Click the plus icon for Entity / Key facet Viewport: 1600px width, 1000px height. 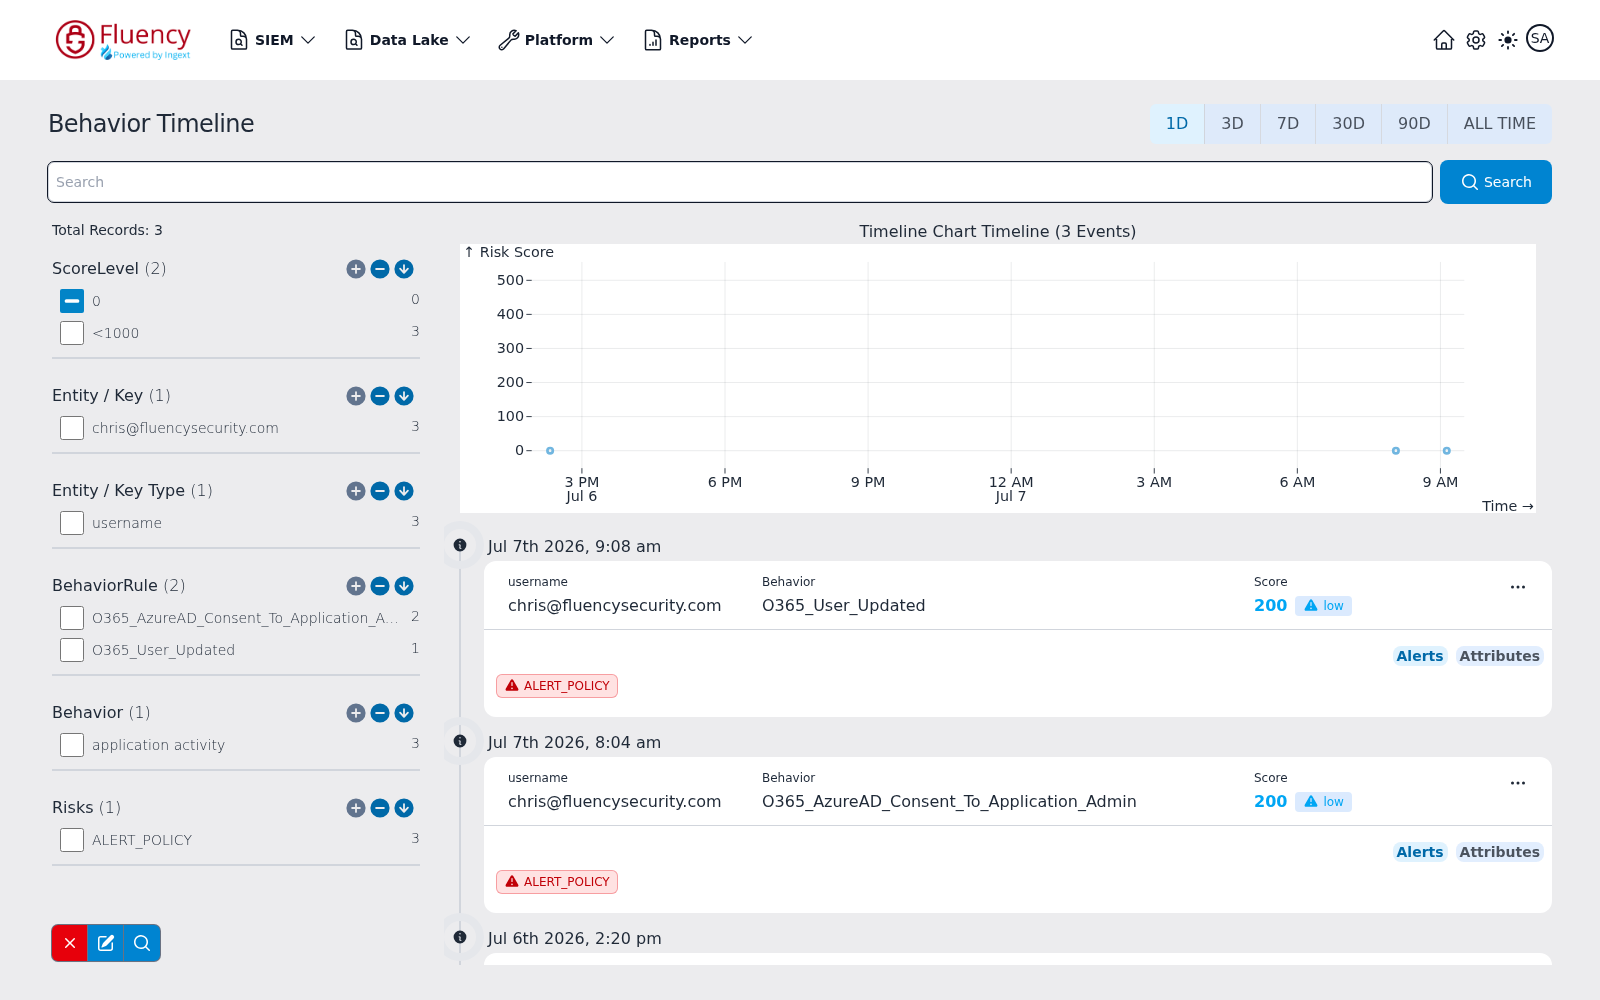356,396
